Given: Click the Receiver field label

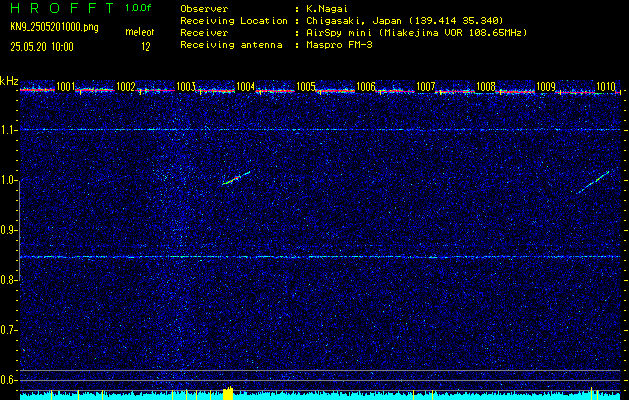Looking at the screenshot, I should [204, 32].
